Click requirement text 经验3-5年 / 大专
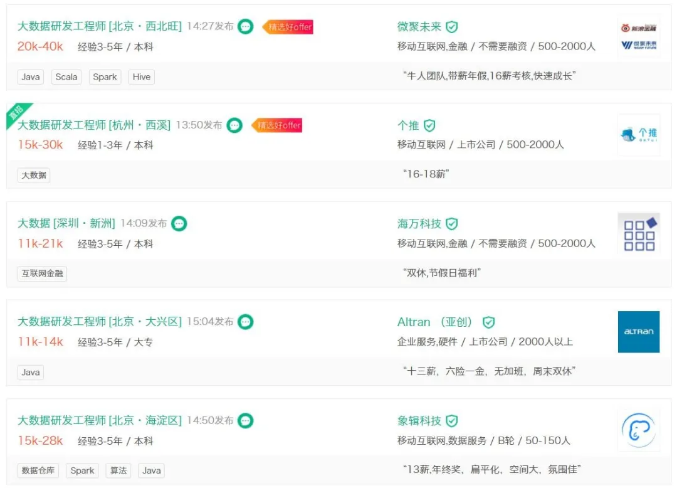Screen dimensions: 675x489 pyautogui.click(x=115, y=342)
